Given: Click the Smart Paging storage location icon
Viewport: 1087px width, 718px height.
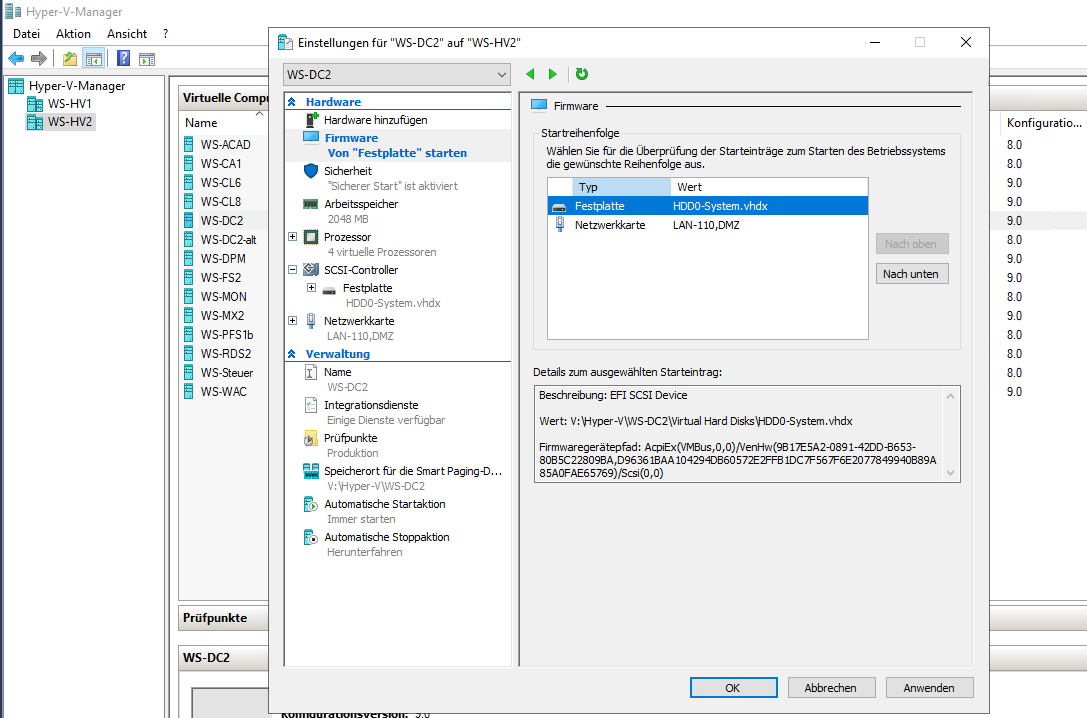Looking at the screenshot, I should 311,471.
